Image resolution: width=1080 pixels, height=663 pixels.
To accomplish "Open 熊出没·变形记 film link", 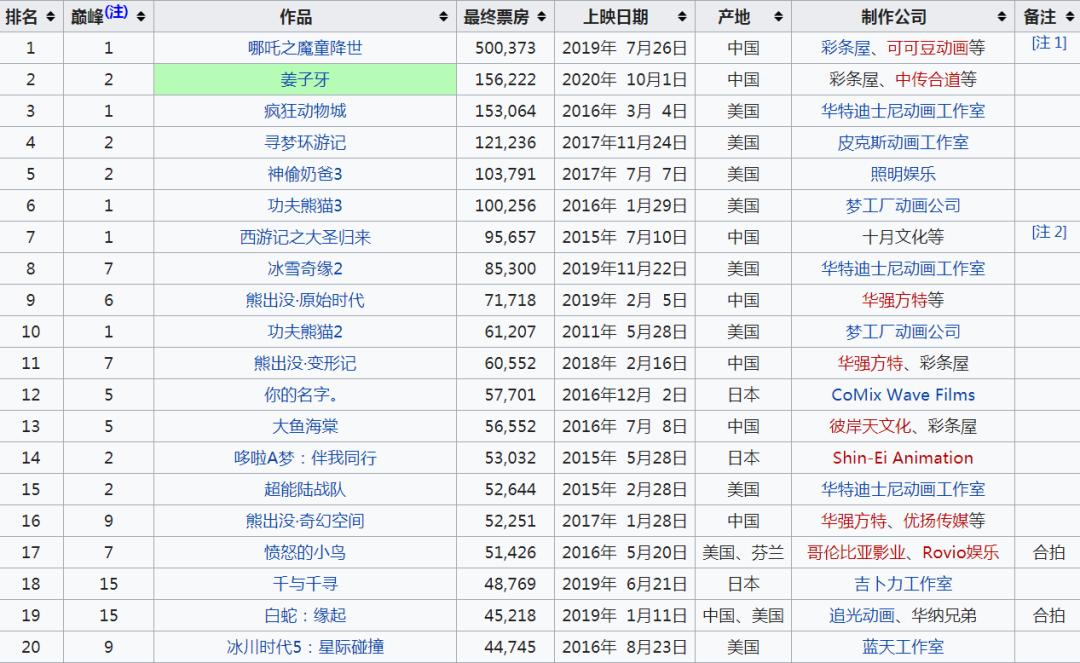I will click(305, 364).
